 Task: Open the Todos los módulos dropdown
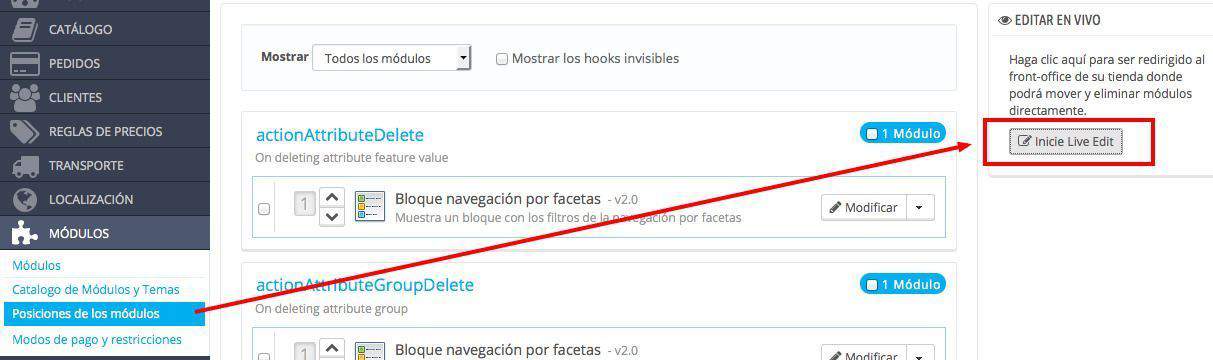[x=391, y=58]
